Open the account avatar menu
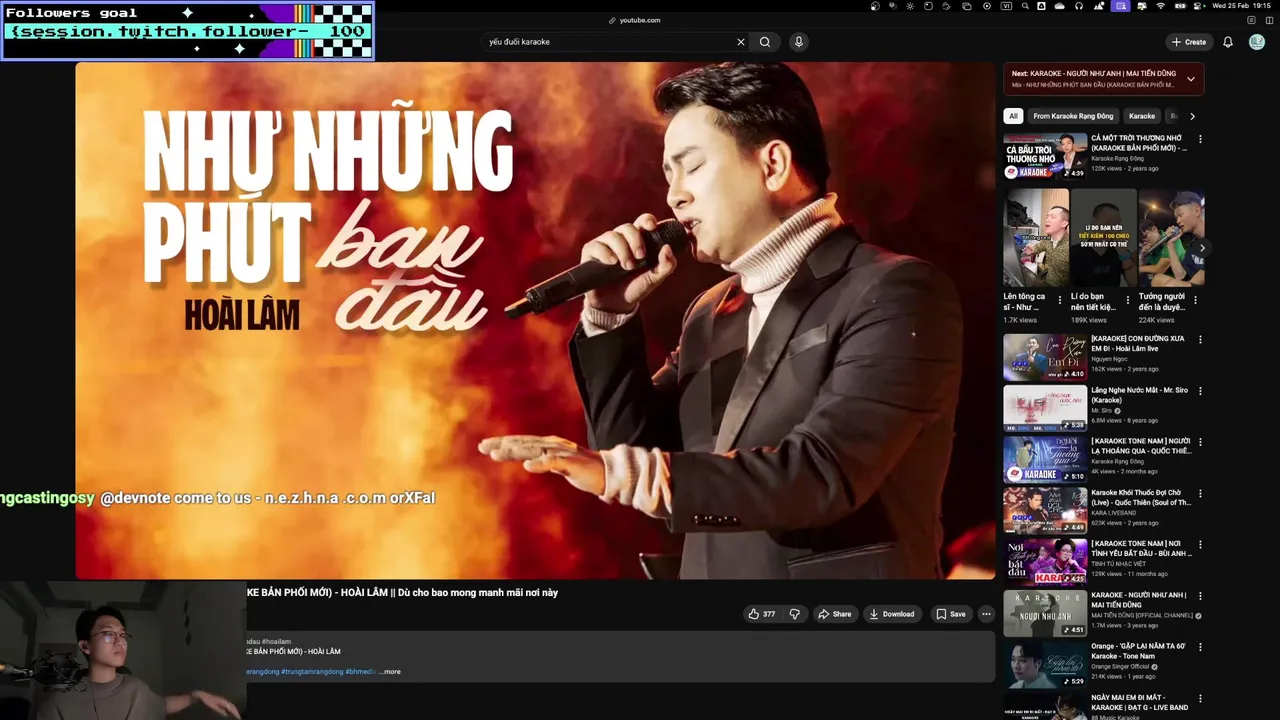The width and height of the screenshot is (1280, 720). (1257, 42)
